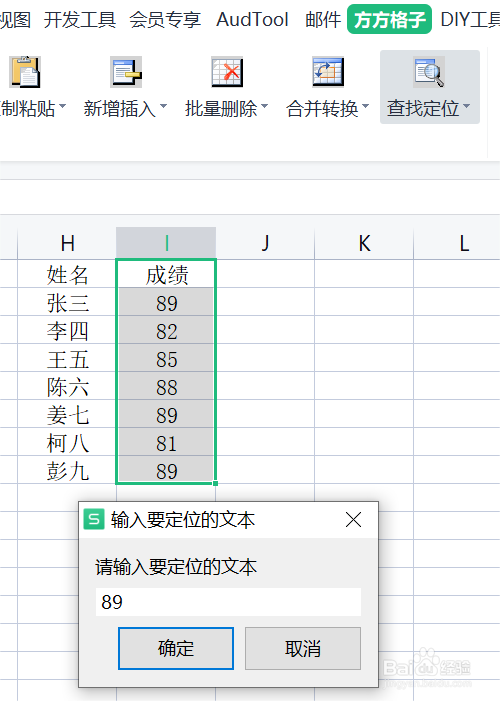
Task: Close the 输入要定位的文本 dialog
Action: tap(353, 519)
